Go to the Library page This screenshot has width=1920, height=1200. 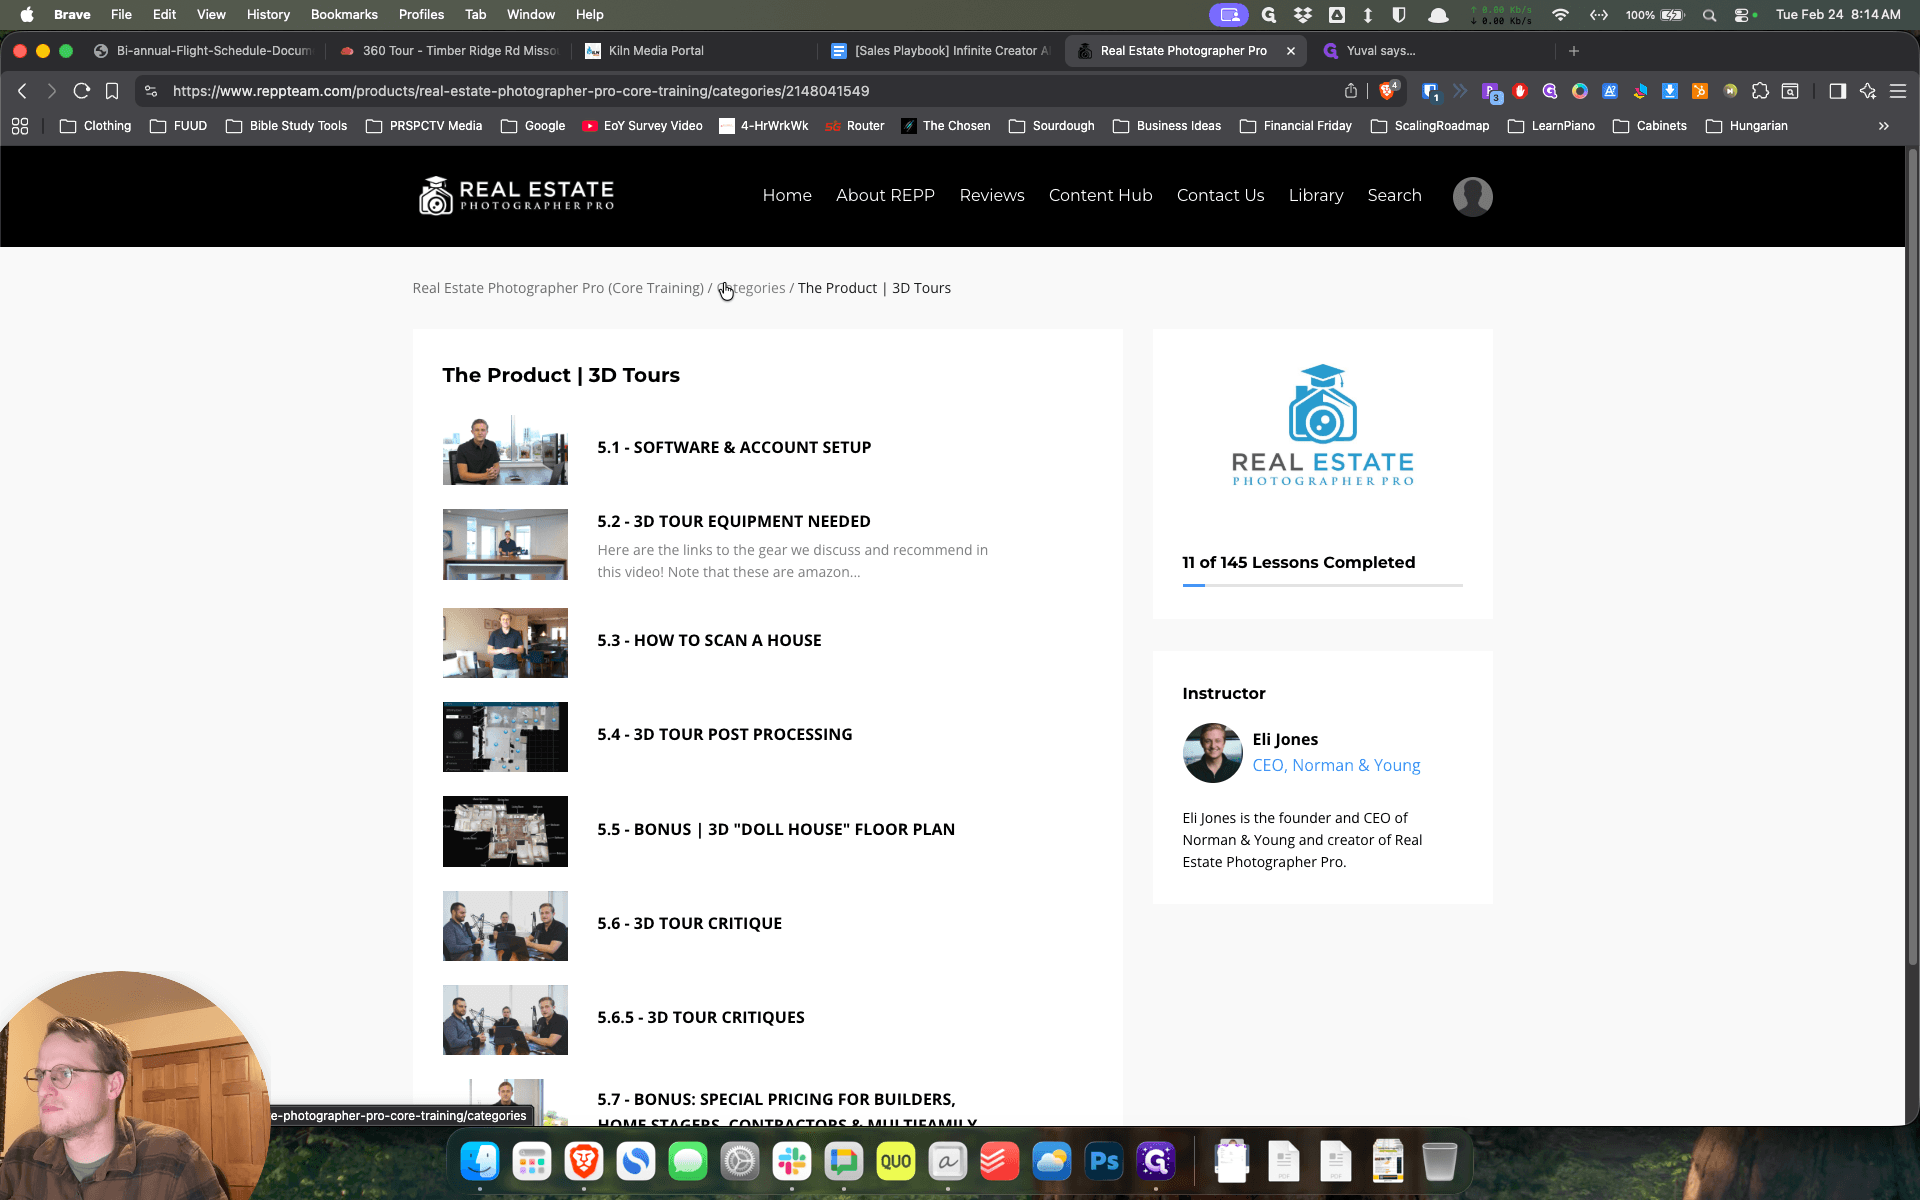pyautogui.click(x=1315, y=196)
